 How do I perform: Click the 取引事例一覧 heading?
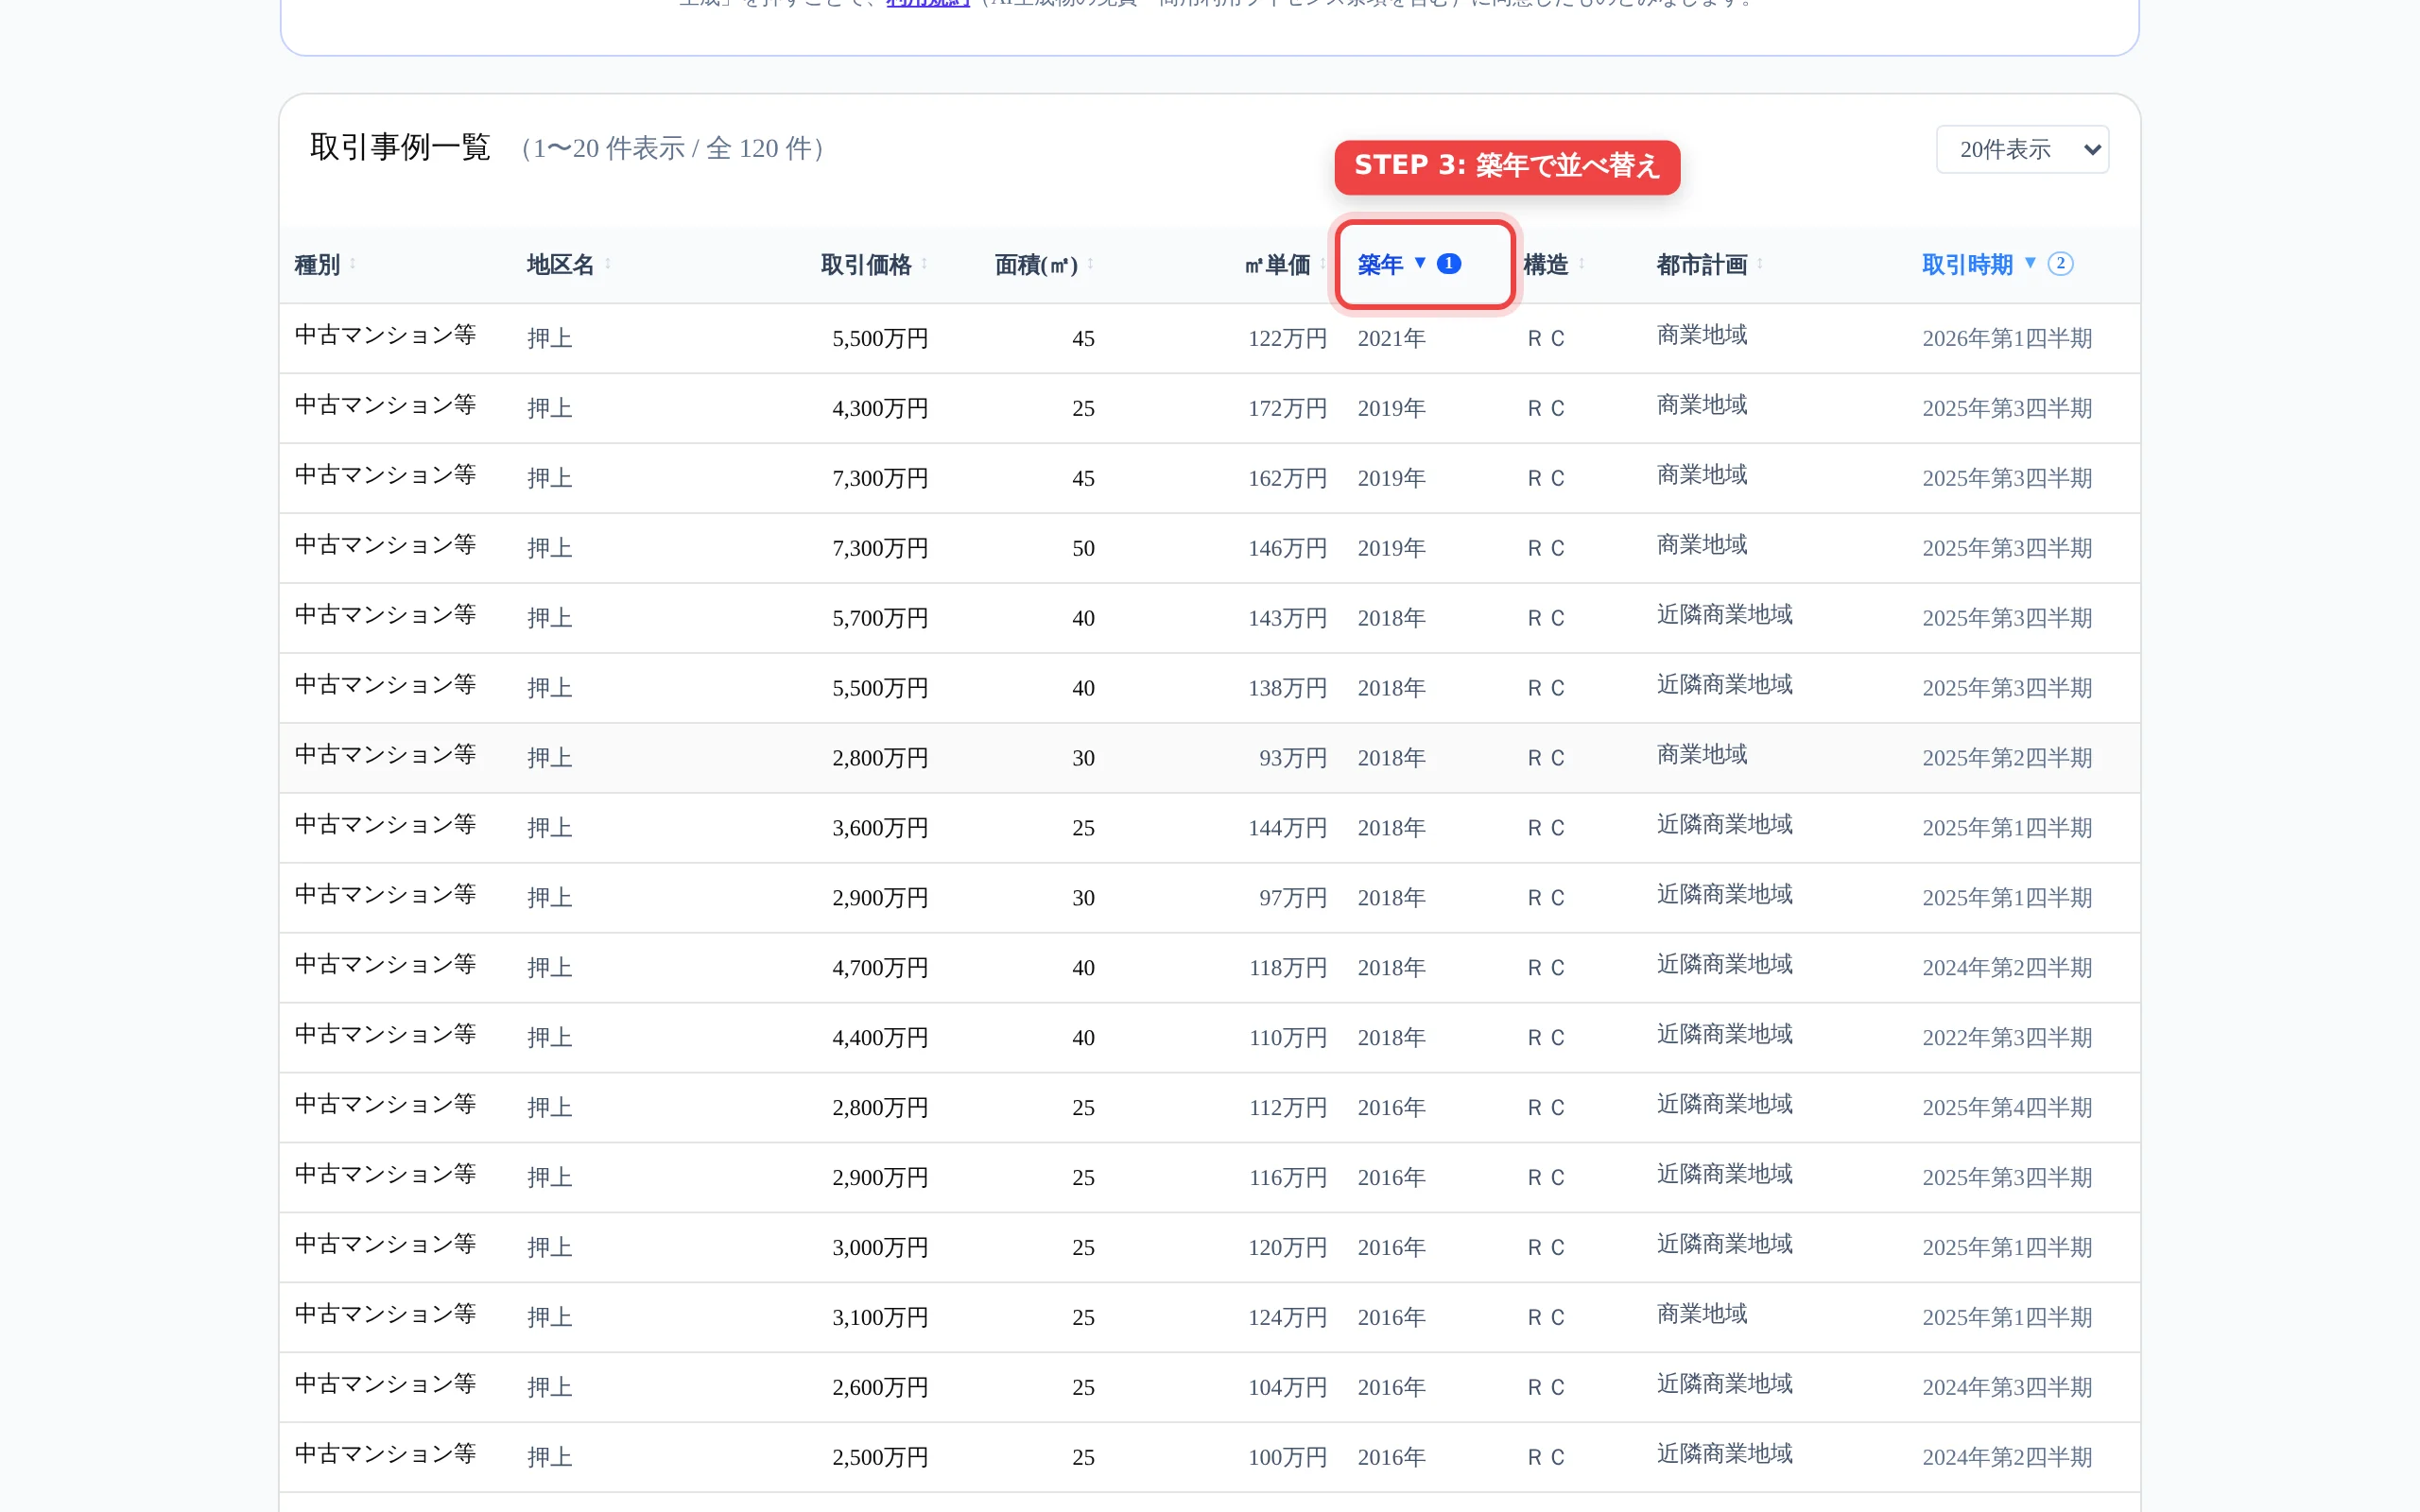pos(400,148)
